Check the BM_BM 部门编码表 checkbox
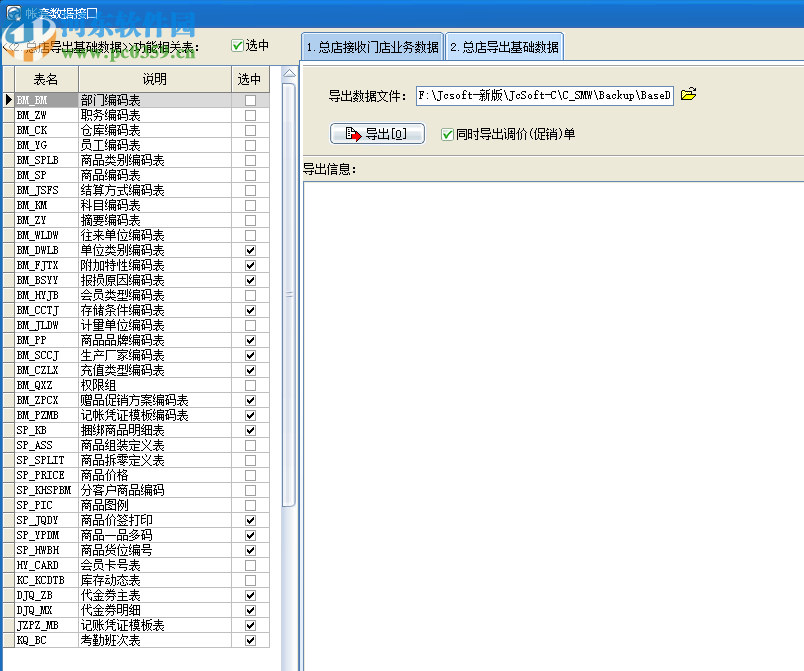 click(x=250, y=100)
